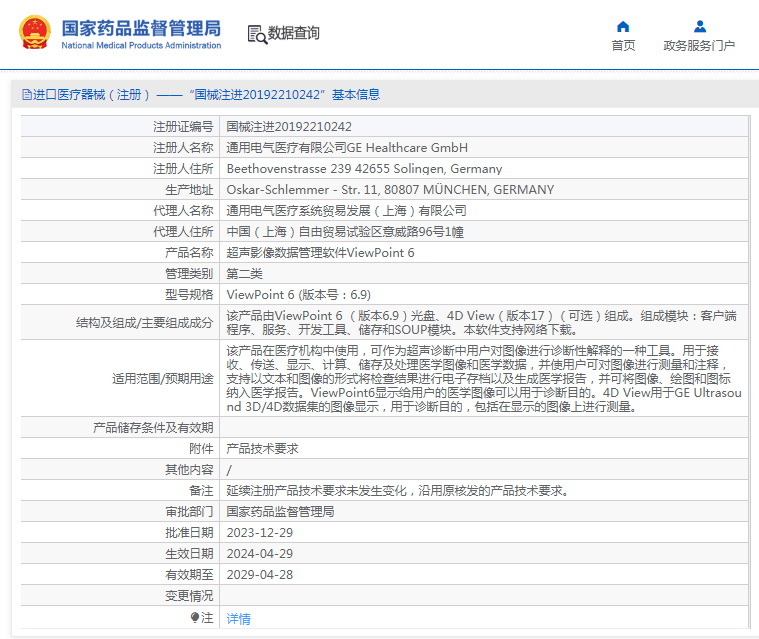The image size is (759, 639).
Task: Click the GE Healthcare GmbH registrant value
Action: (x=347, y=148)
